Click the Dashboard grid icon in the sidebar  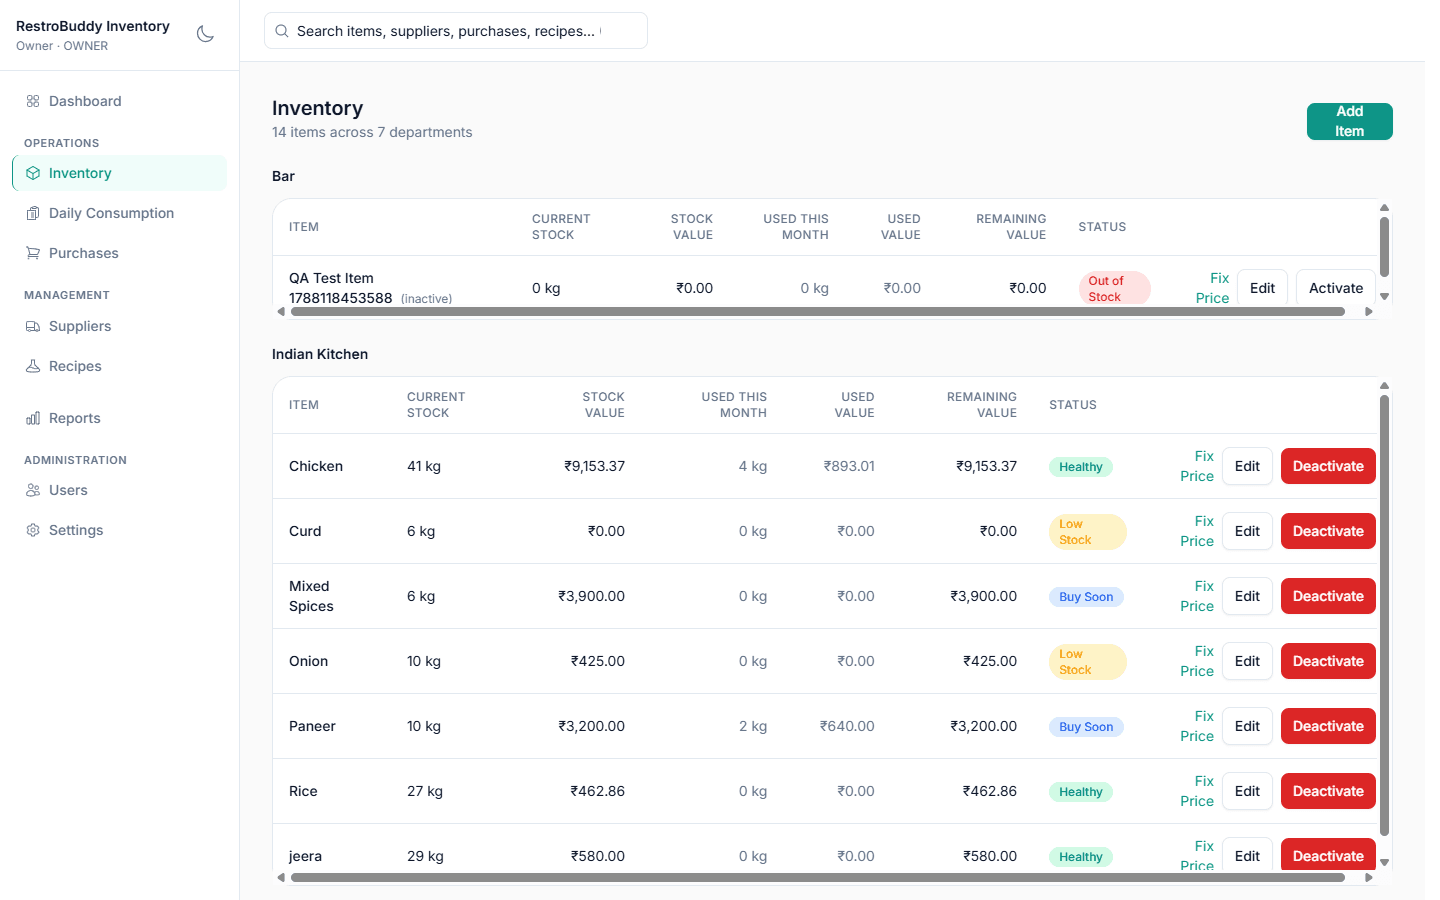click(x=33, y=101)
